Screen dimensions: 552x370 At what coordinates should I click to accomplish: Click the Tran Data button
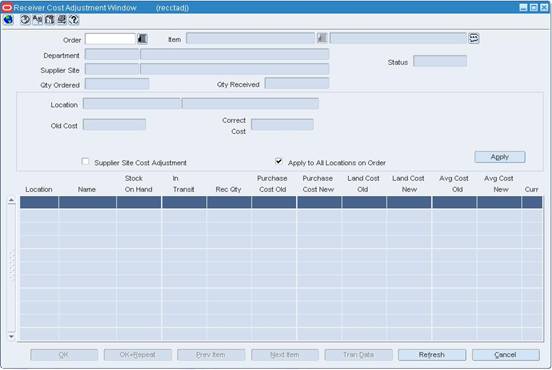pyautogui.click(x=358, y=355)
